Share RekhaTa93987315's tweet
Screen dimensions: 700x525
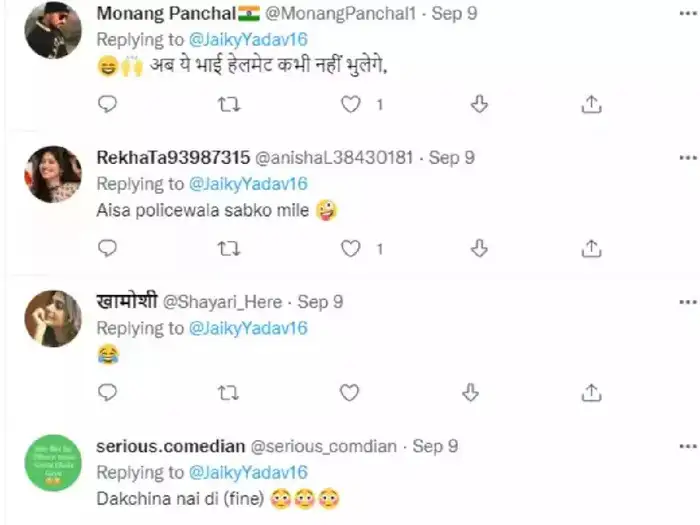point(591,248)
